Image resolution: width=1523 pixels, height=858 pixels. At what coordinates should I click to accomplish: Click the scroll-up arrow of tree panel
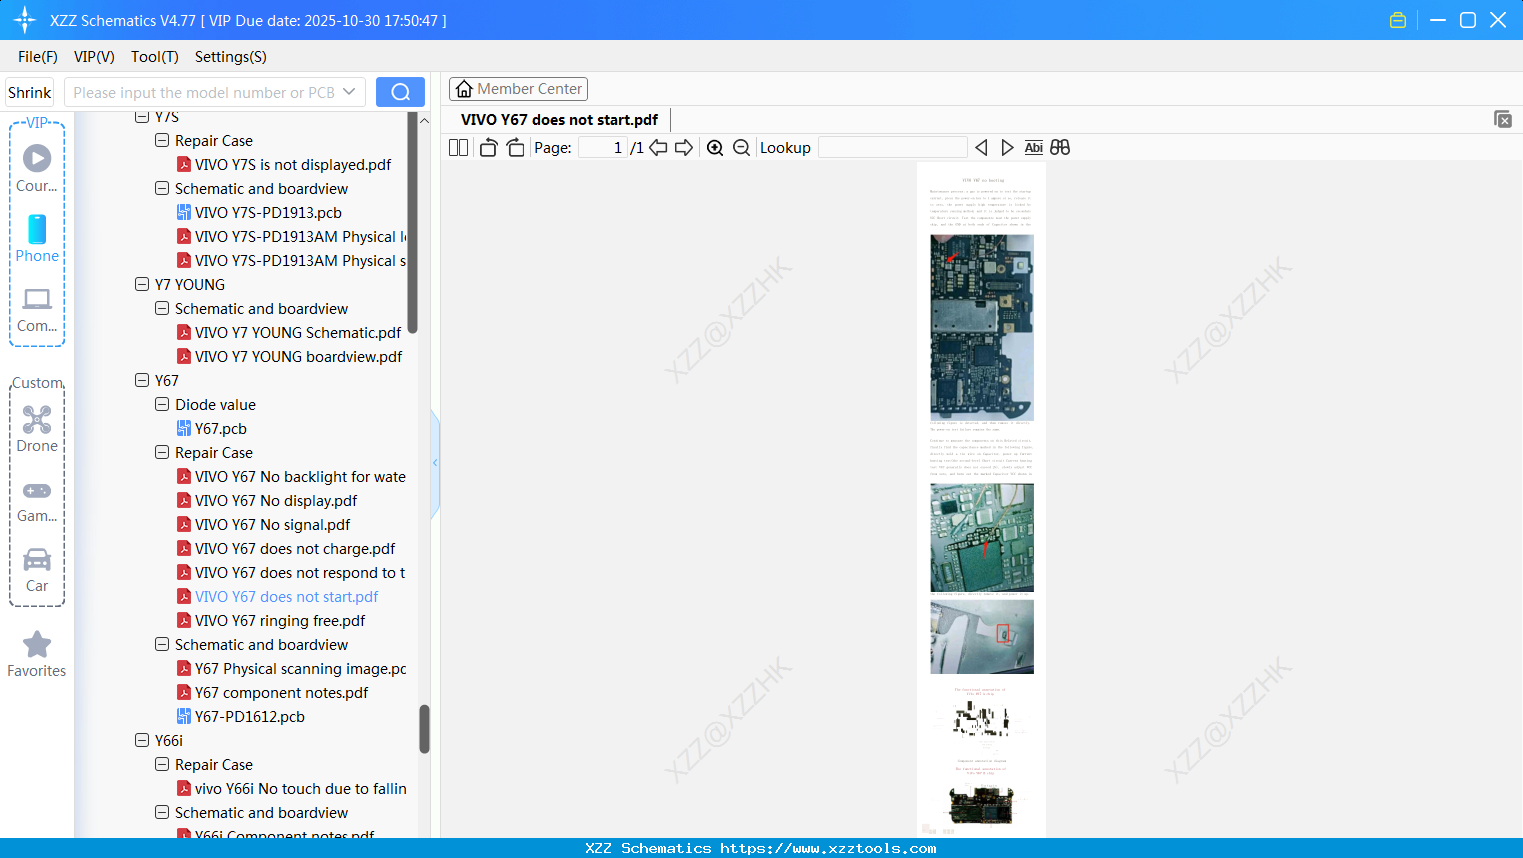click(424, 120)
